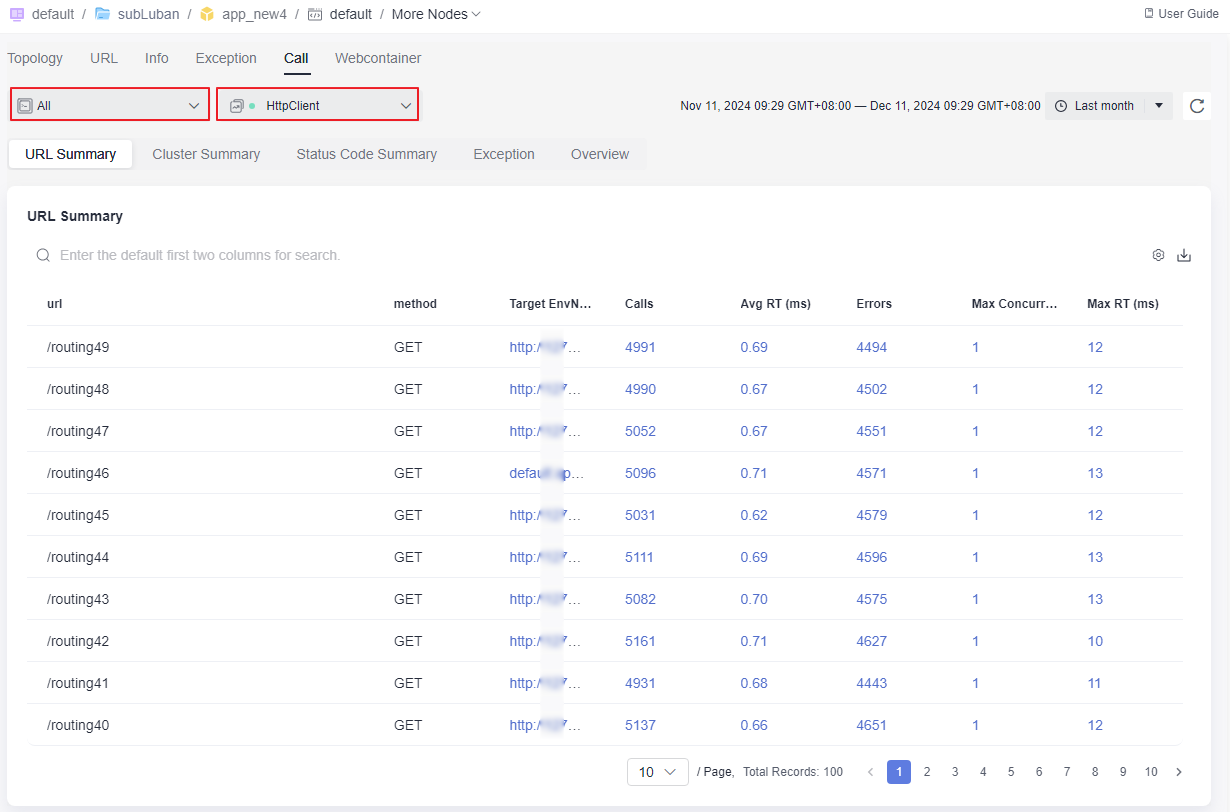Viewport: 1230px width, 812px height.
Task: Click the app_new4 cube icon
Action: (x=207, y=14)
